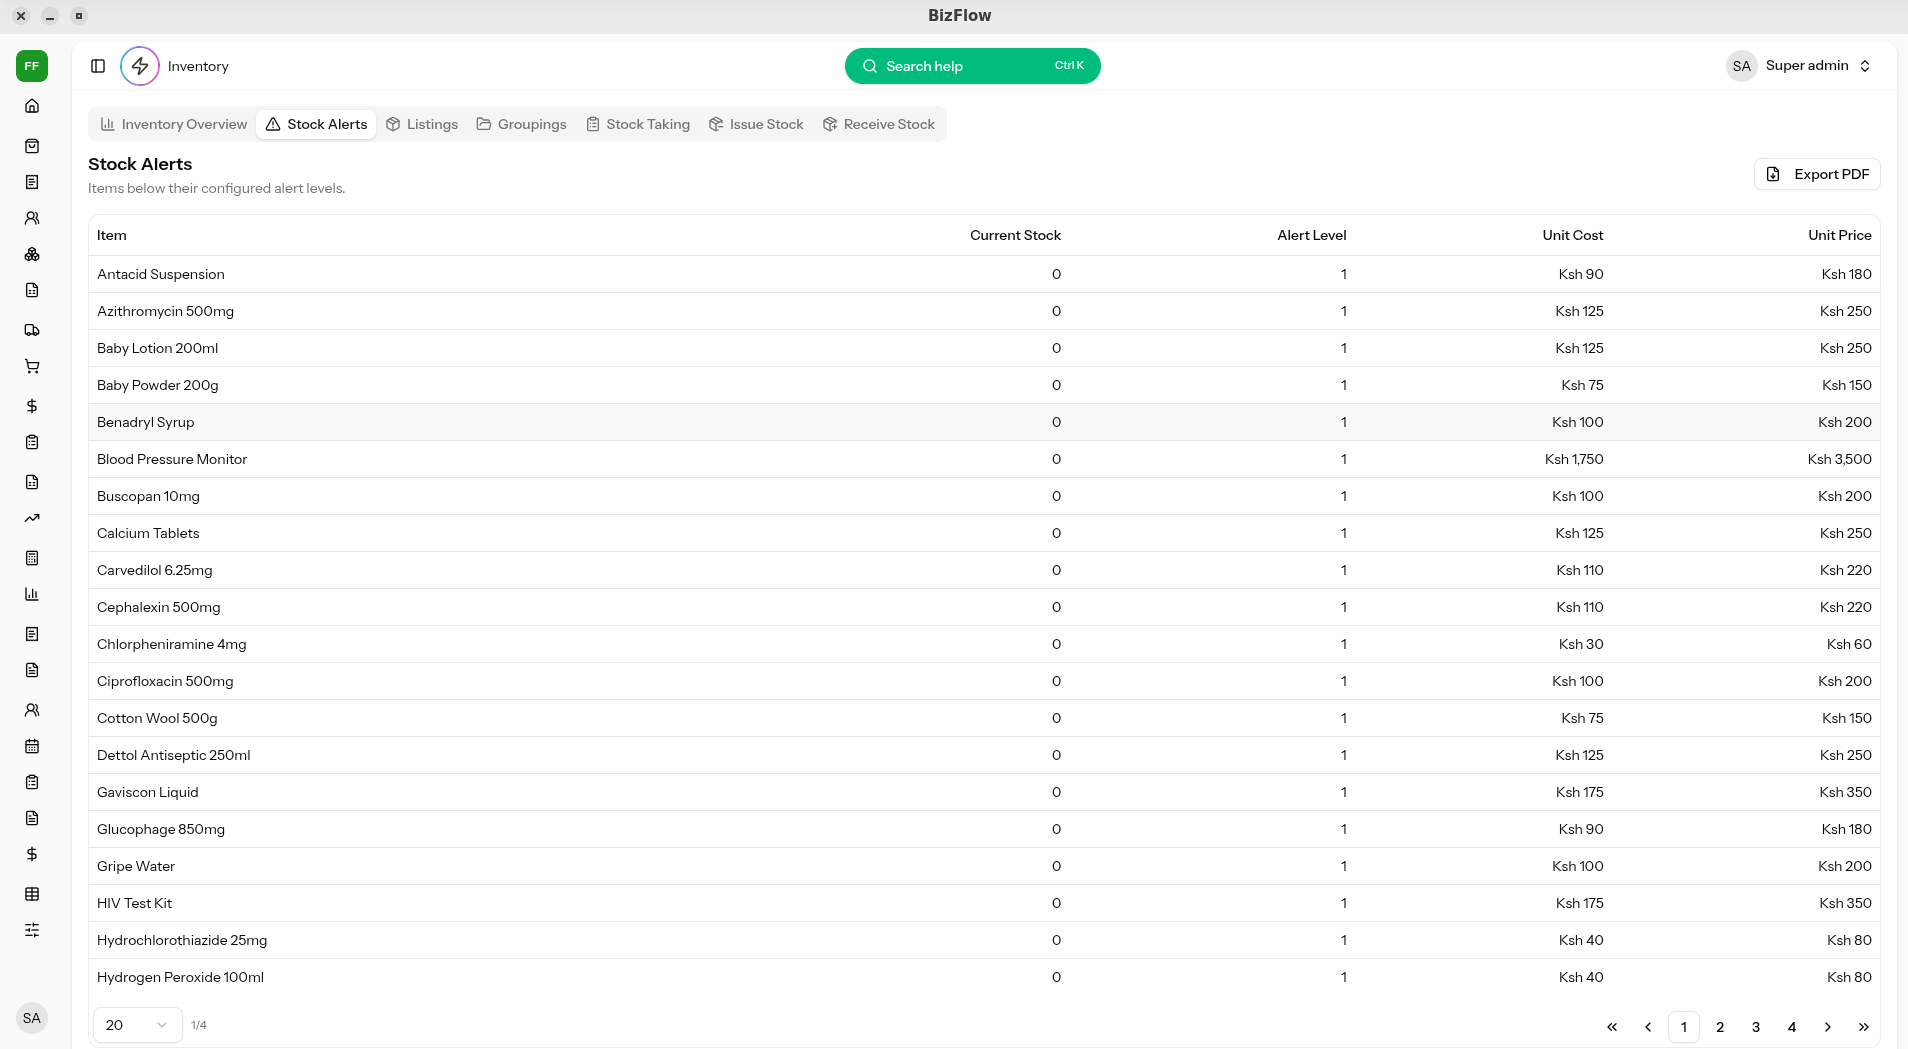Open the calculator sidebar icon
Image resolution: width=1908 pixels, height=1049 pixels.
[32, 558]
